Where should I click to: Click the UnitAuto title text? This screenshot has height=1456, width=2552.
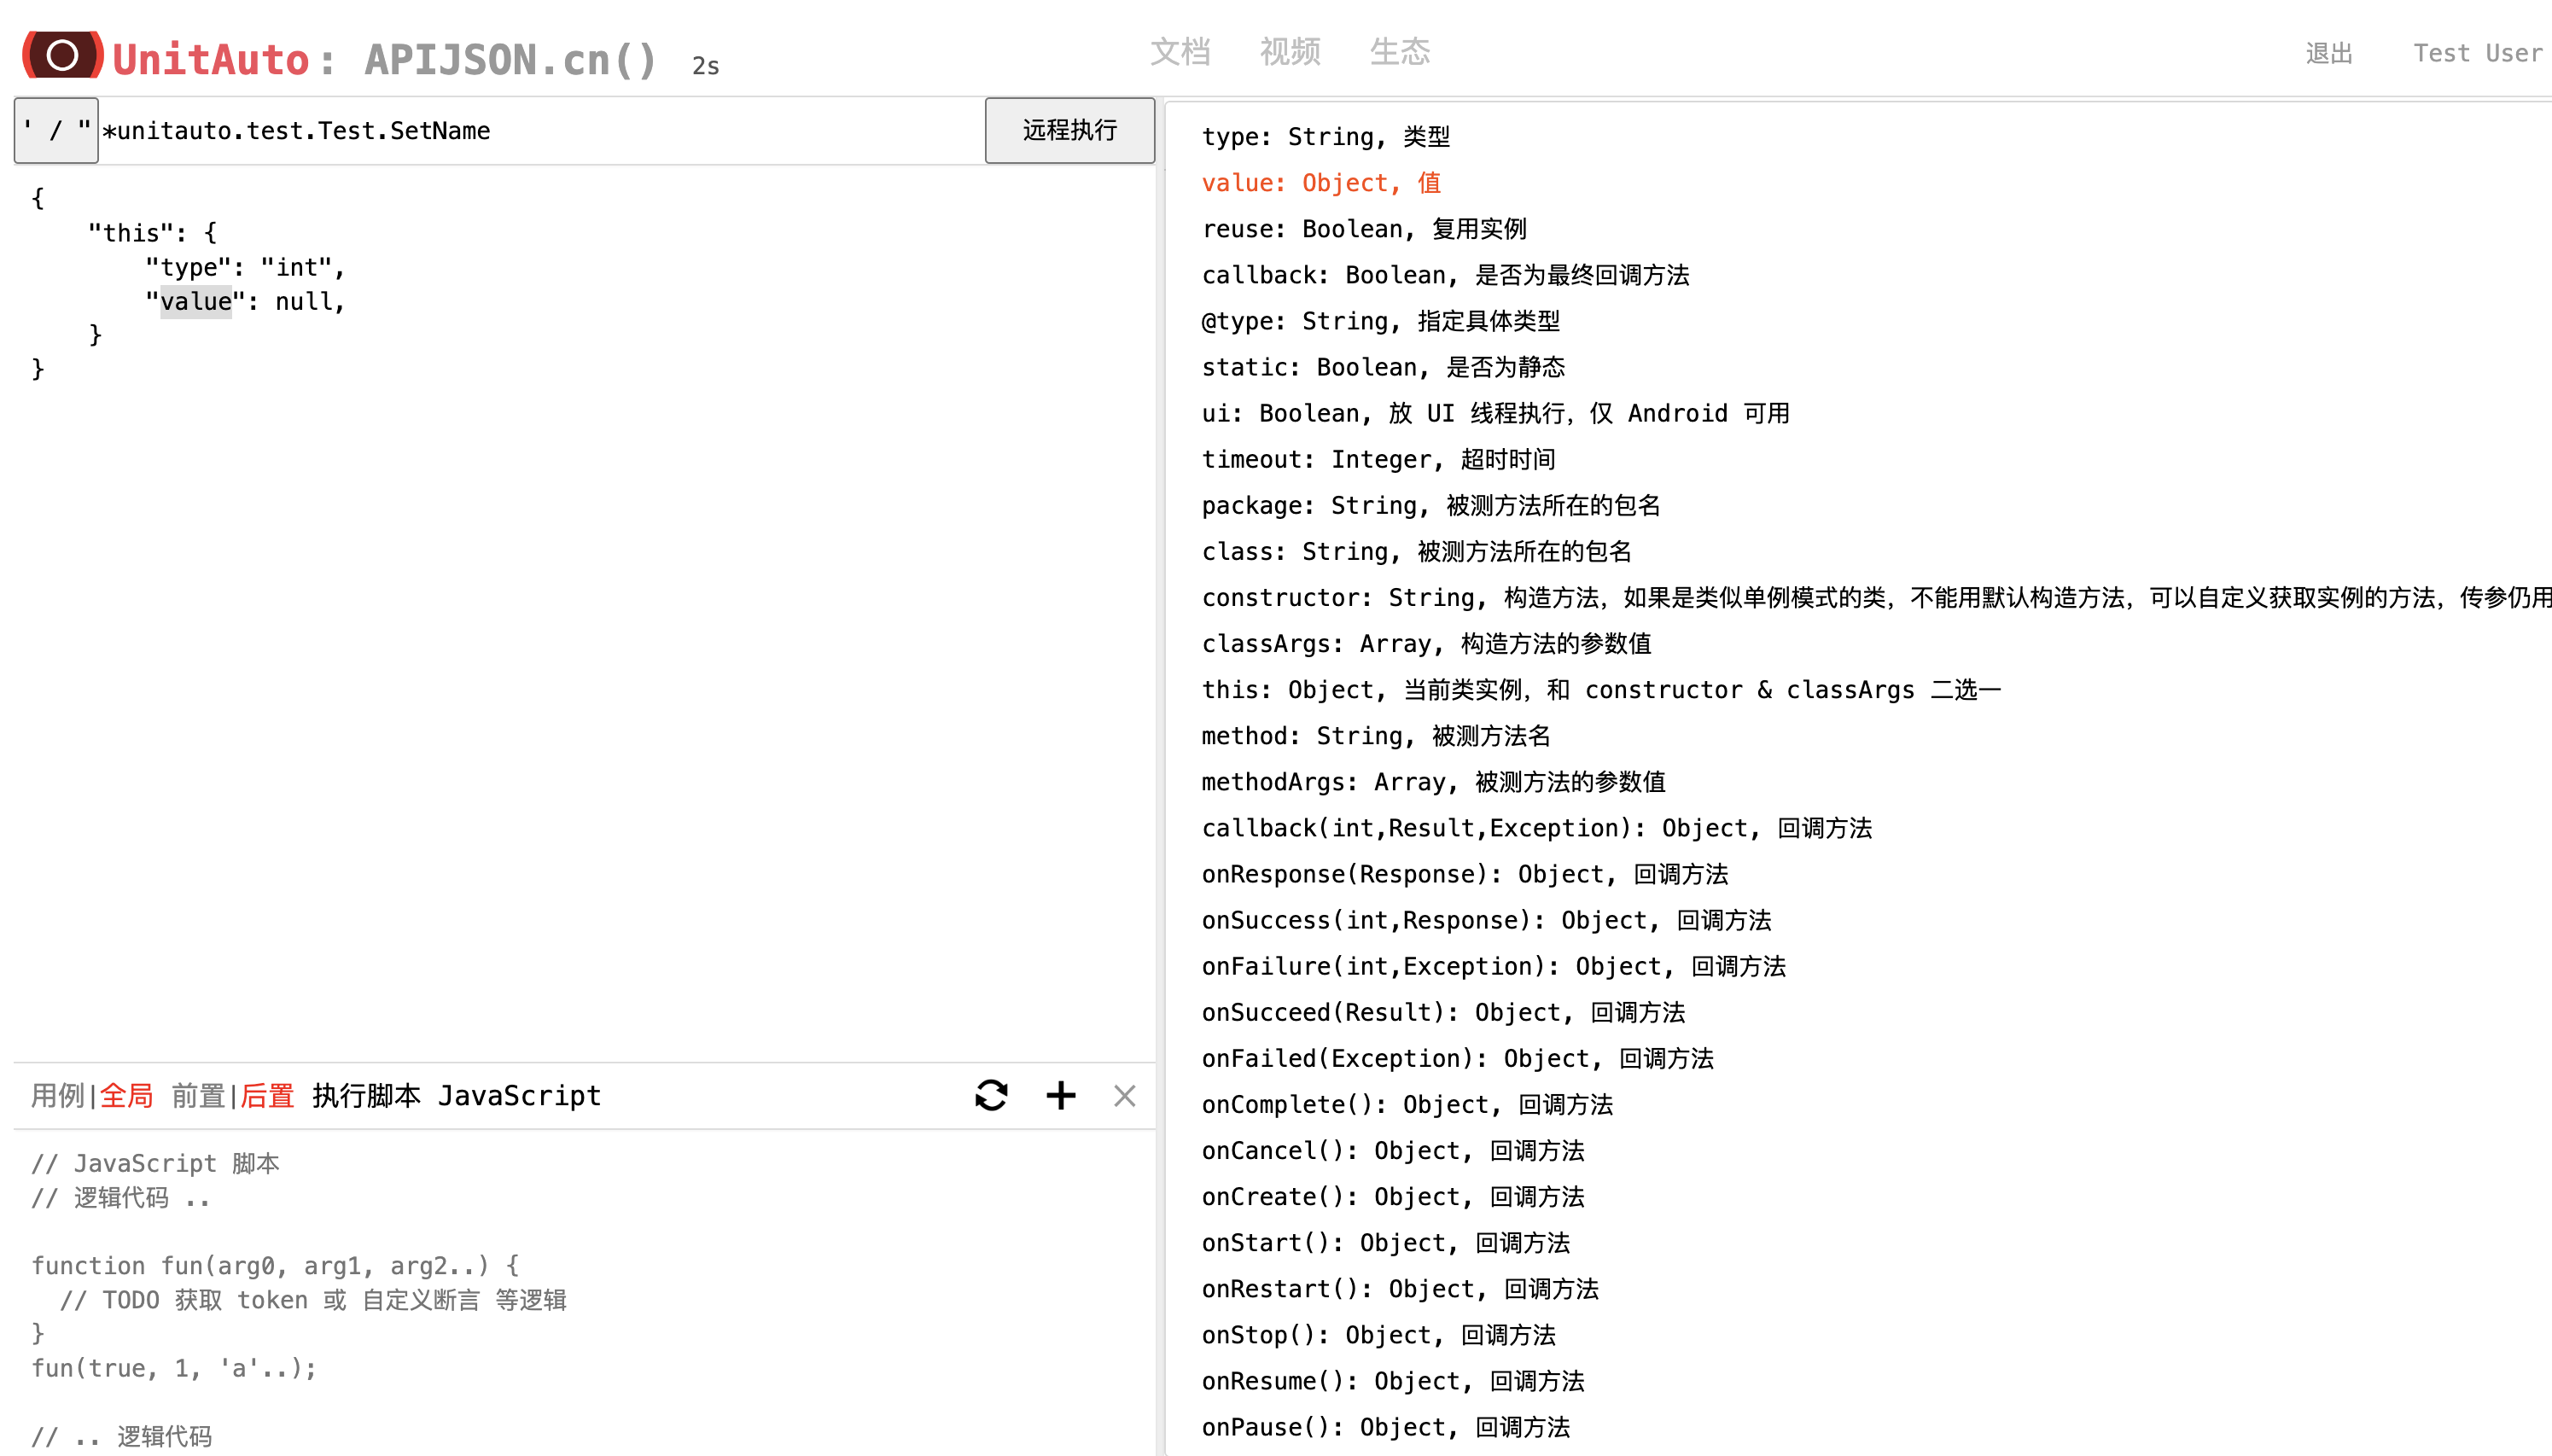tap(210, 60)
